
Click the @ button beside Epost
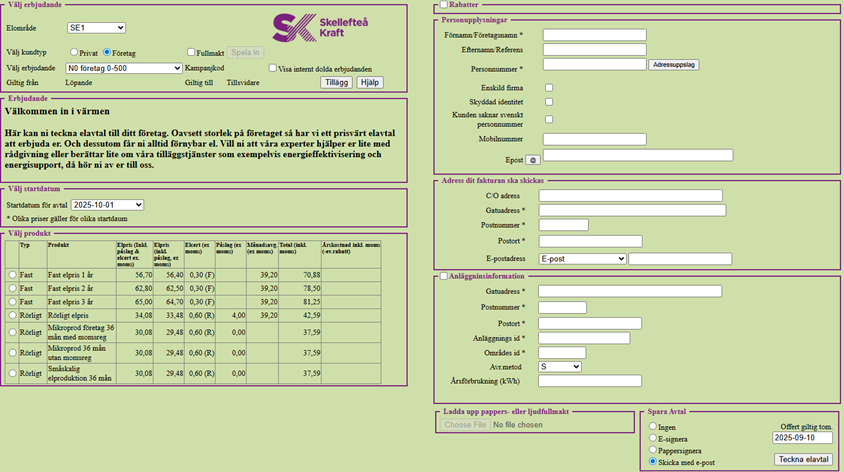(533, 159)
